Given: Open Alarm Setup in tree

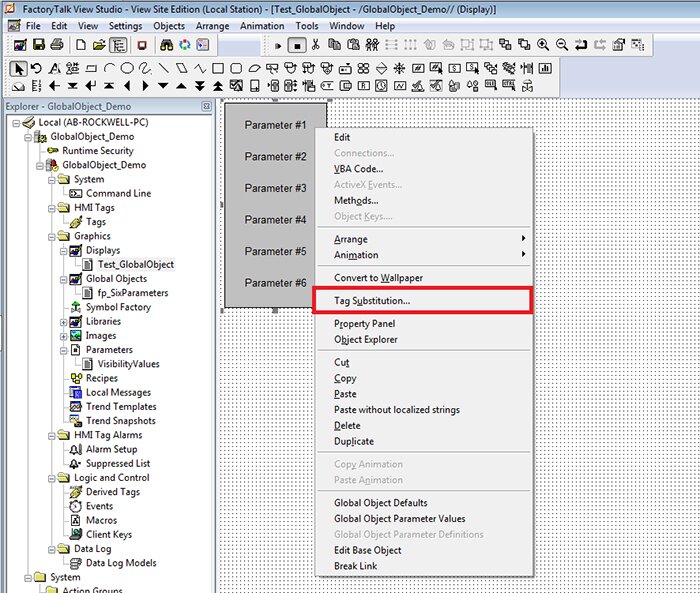Looking at the screenshot, I should [112, 449].
